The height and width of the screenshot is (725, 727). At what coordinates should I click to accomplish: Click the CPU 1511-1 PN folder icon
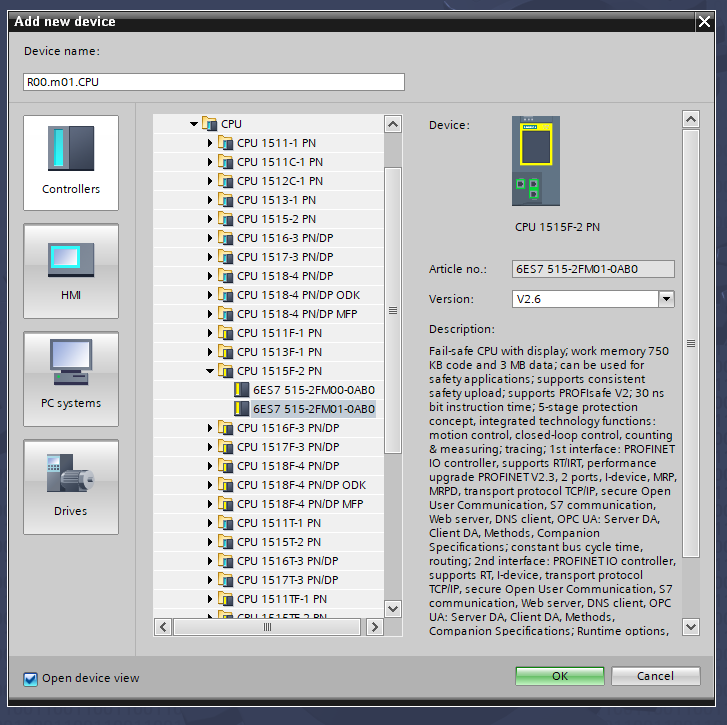225,143
